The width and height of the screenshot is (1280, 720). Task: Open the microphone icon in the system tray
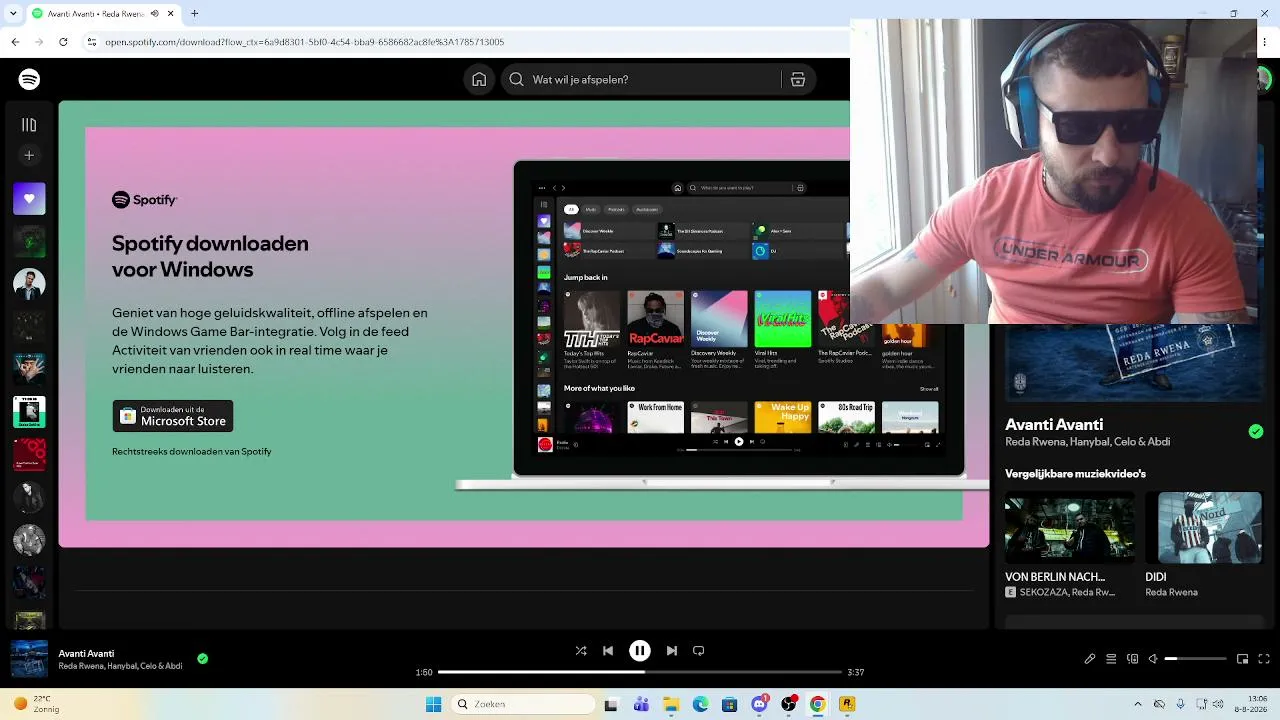click(x=1181, y=705)
